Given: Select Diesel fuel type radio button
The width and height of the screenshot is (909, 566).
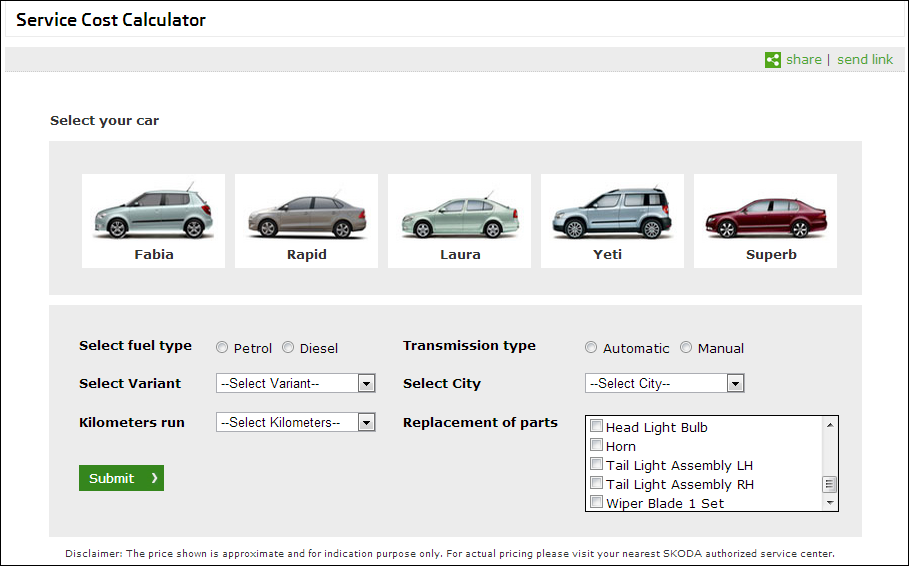Looking at the screenshot, I should click(x=288, y=347).
